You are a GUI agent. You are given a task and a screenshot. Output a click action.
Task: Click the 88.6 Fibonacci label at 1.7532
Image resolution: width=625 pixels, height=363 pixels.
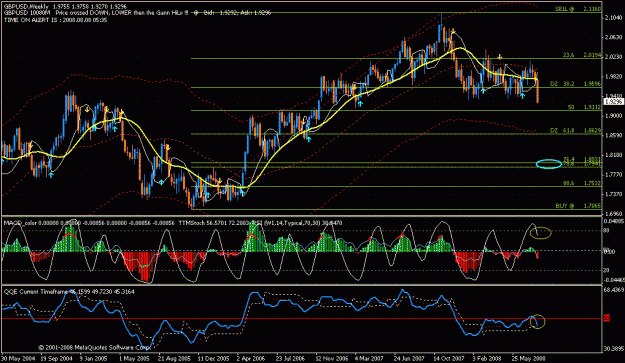582,183
